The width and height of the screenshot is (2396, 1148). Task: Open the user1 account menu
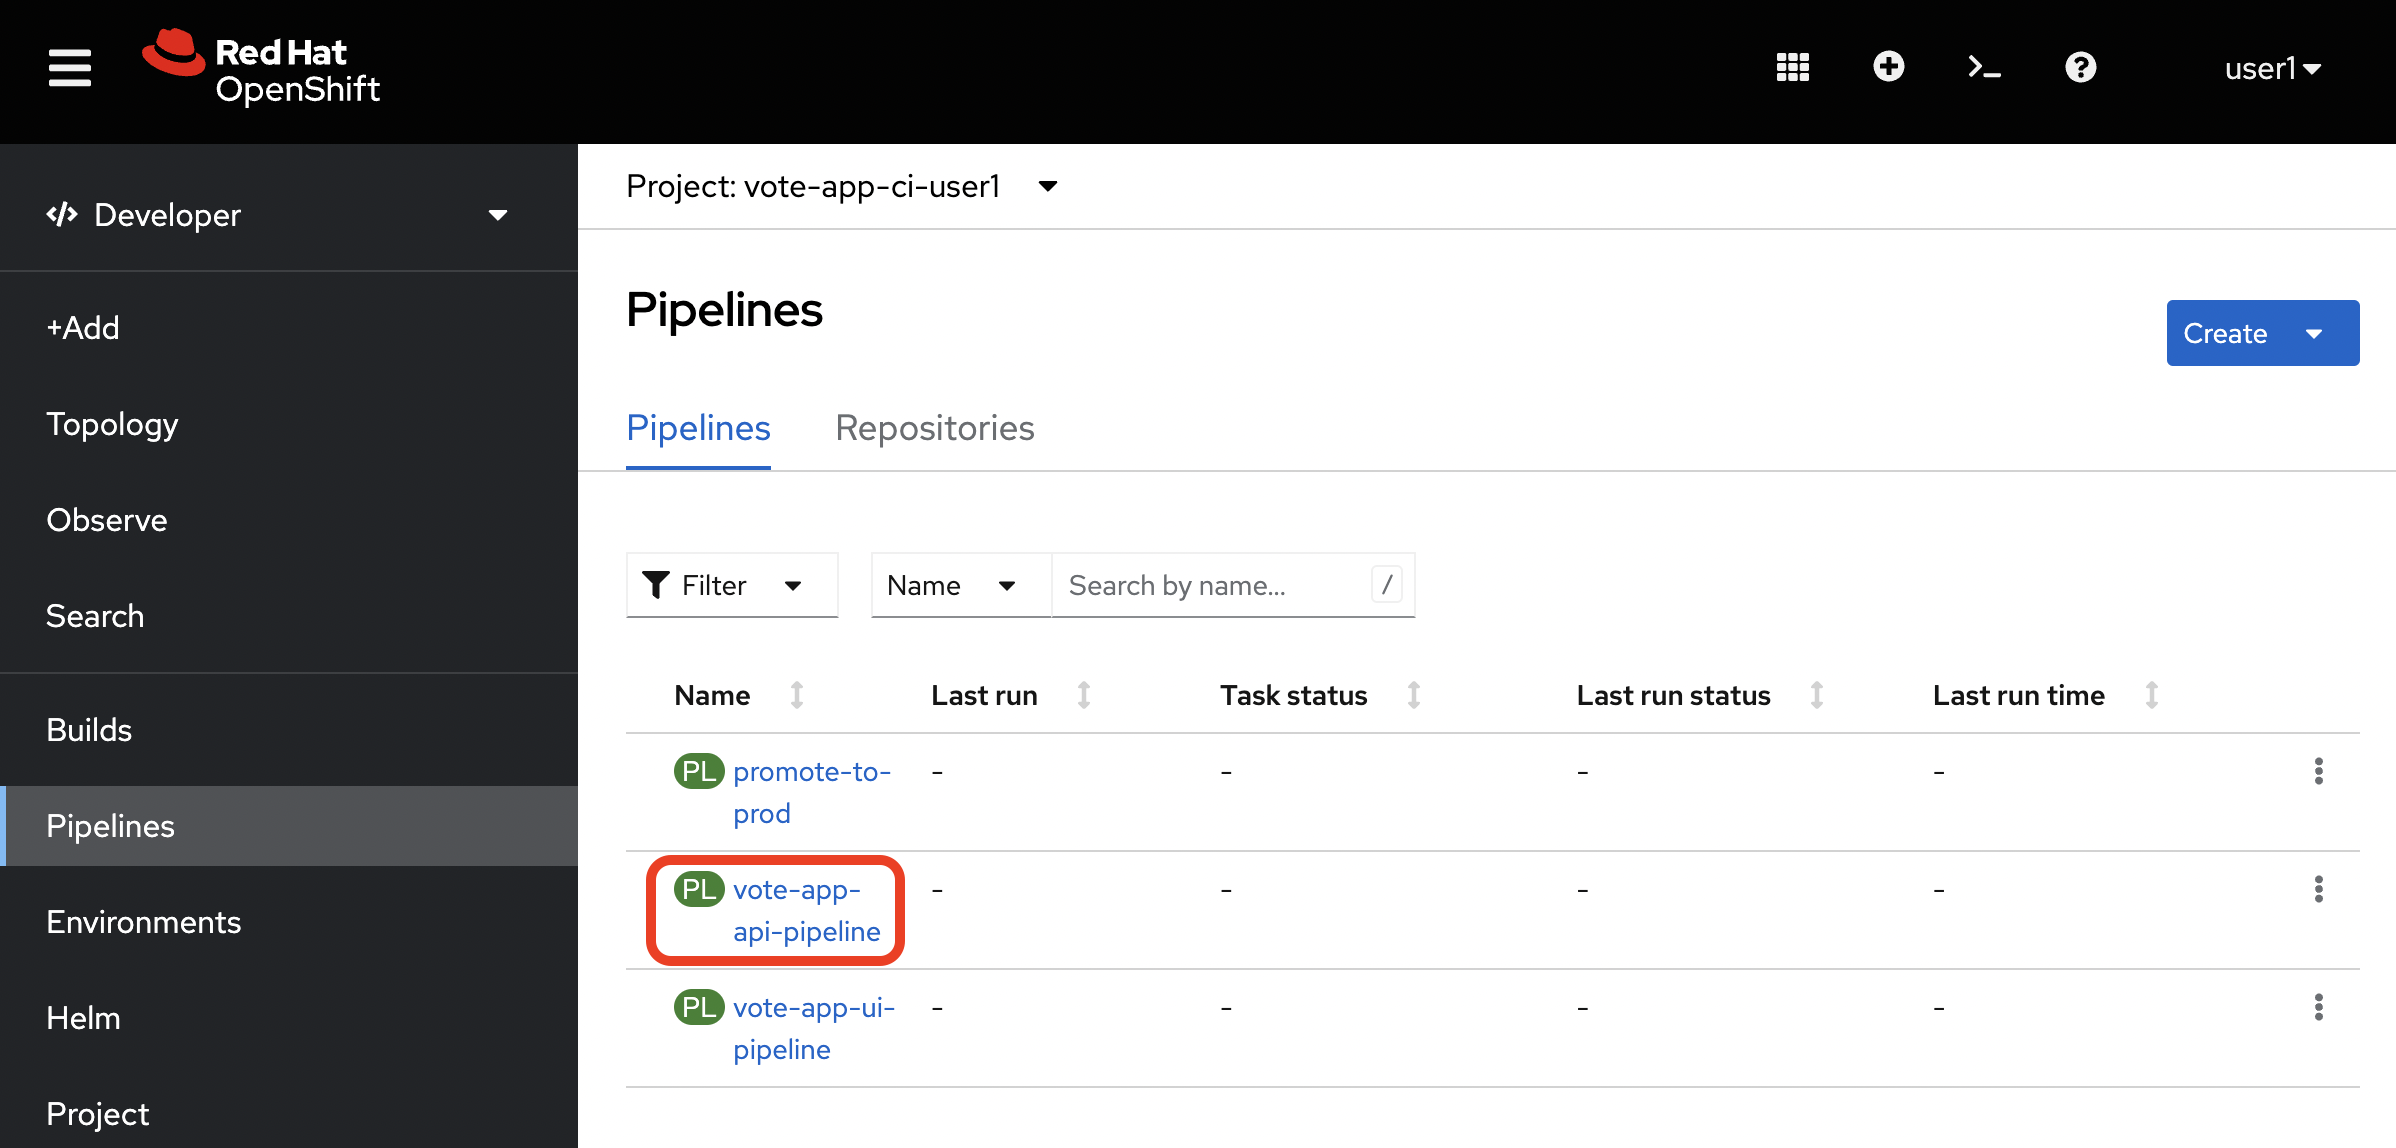pos(2273,68)
